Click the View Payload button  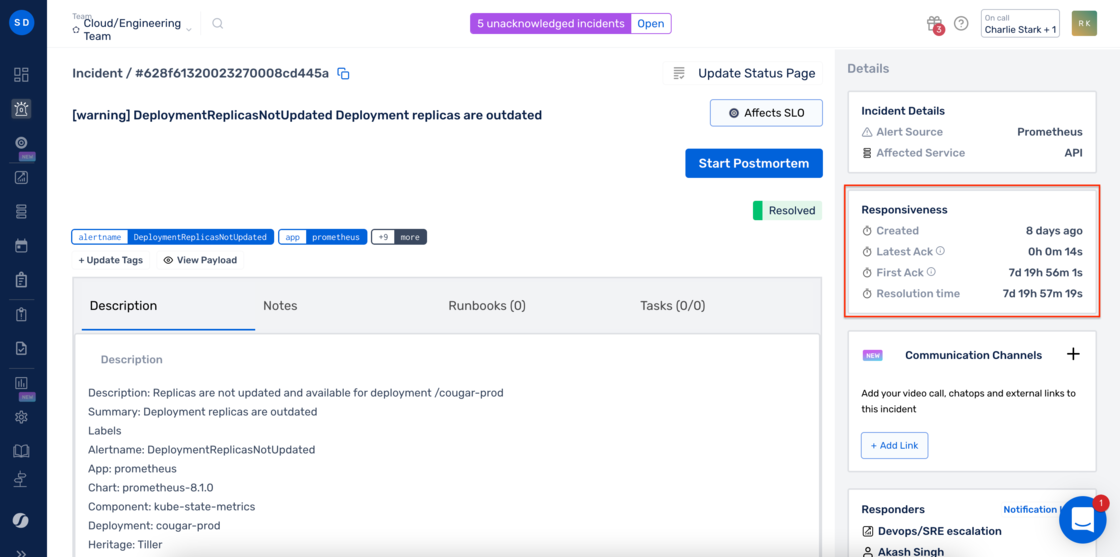200,260
